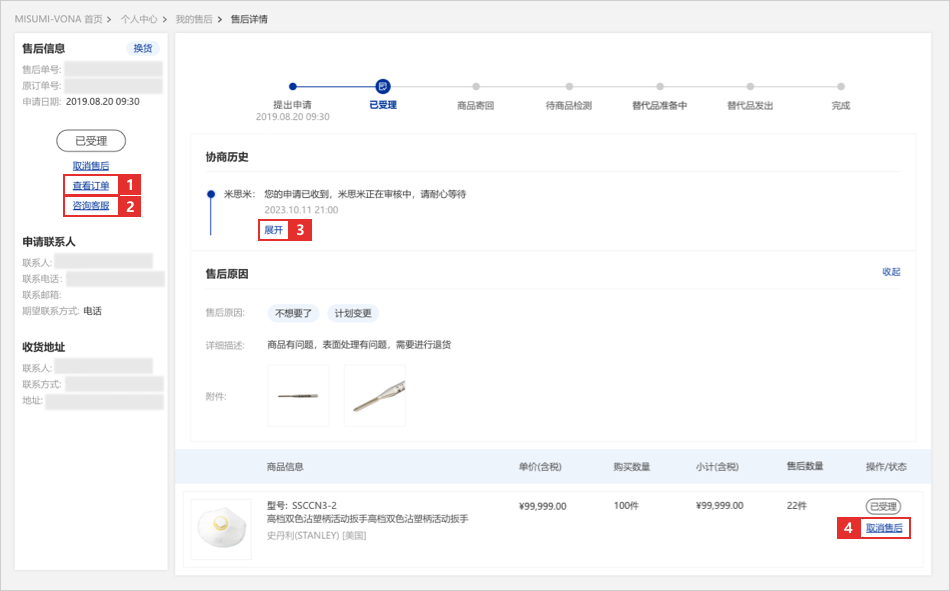950x591 pixels.
Task: Go to MISUMI-VONA 首页 breadcrumb
Action: click(x=58, y=19)
